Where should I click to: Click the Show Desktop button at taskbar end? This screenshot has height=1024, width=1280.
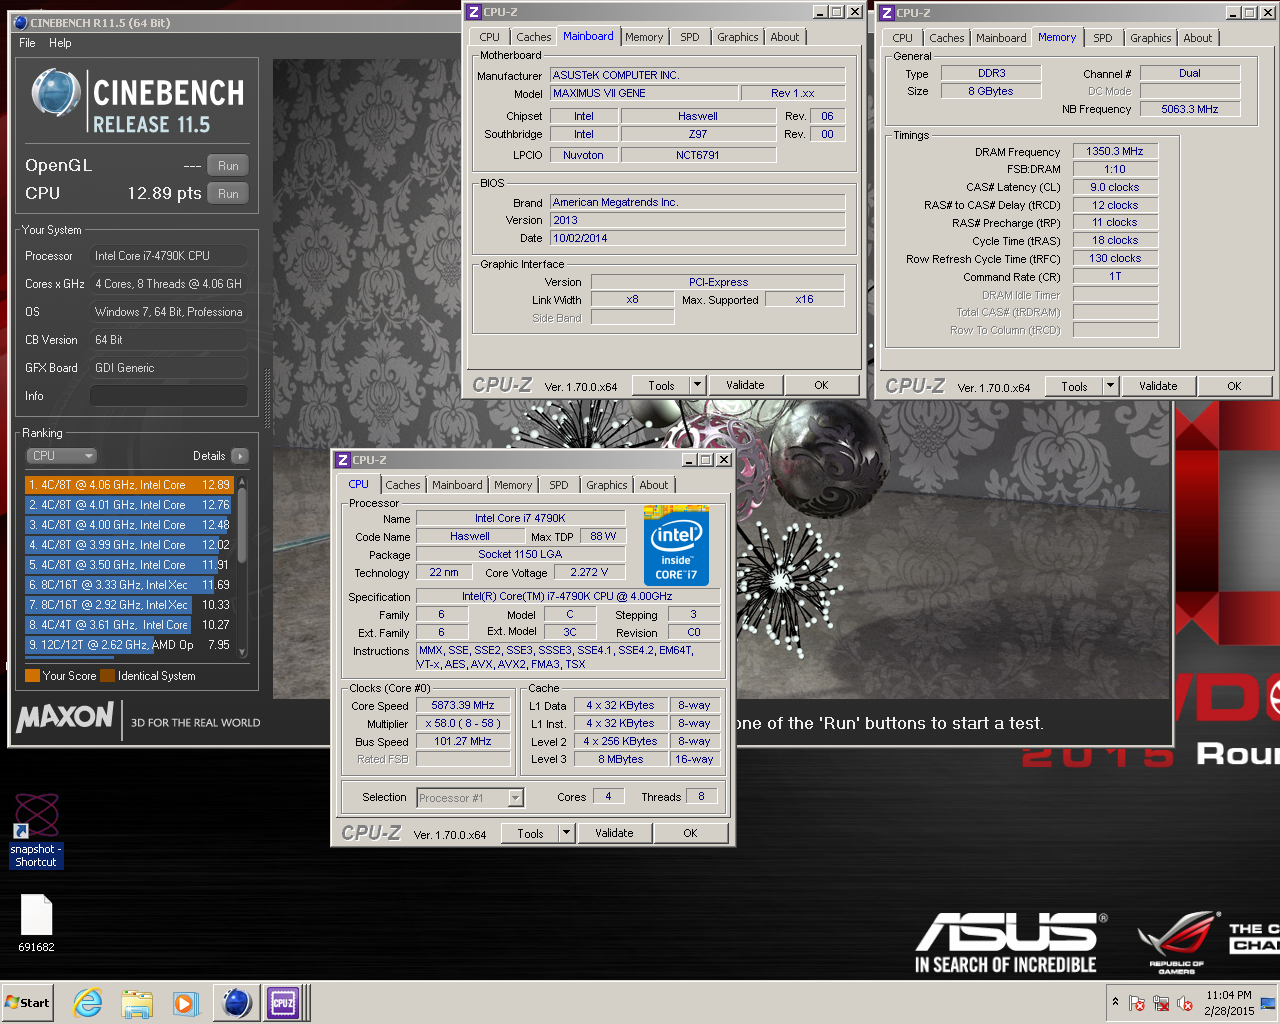click(1269, 1003)
